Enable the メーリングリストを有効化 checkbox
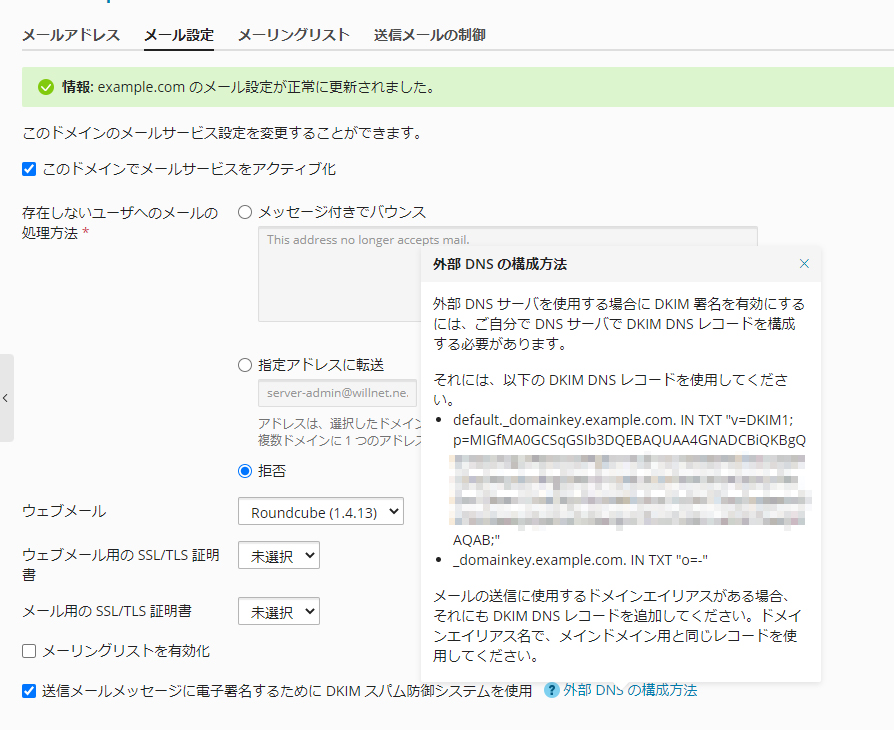The height and width of the screenshot is (730, 894). 29,651
